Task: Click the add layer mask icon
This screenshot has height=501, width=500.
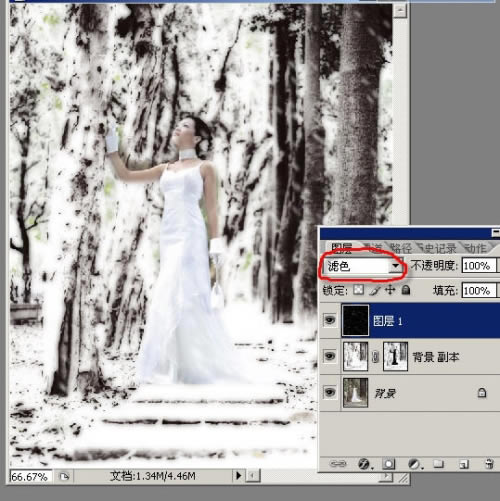Action: 389,464
